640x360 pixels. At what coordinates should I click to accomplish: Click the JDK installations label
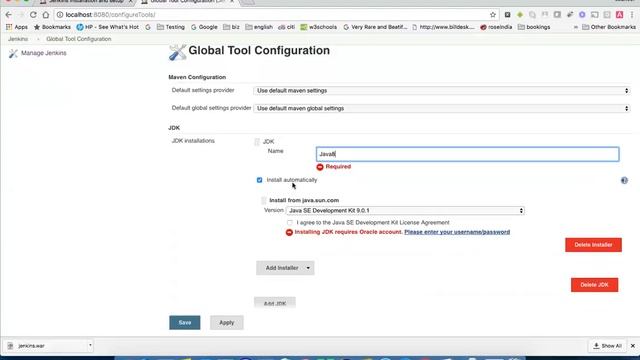pyautogui.click(x=193, y=141)
